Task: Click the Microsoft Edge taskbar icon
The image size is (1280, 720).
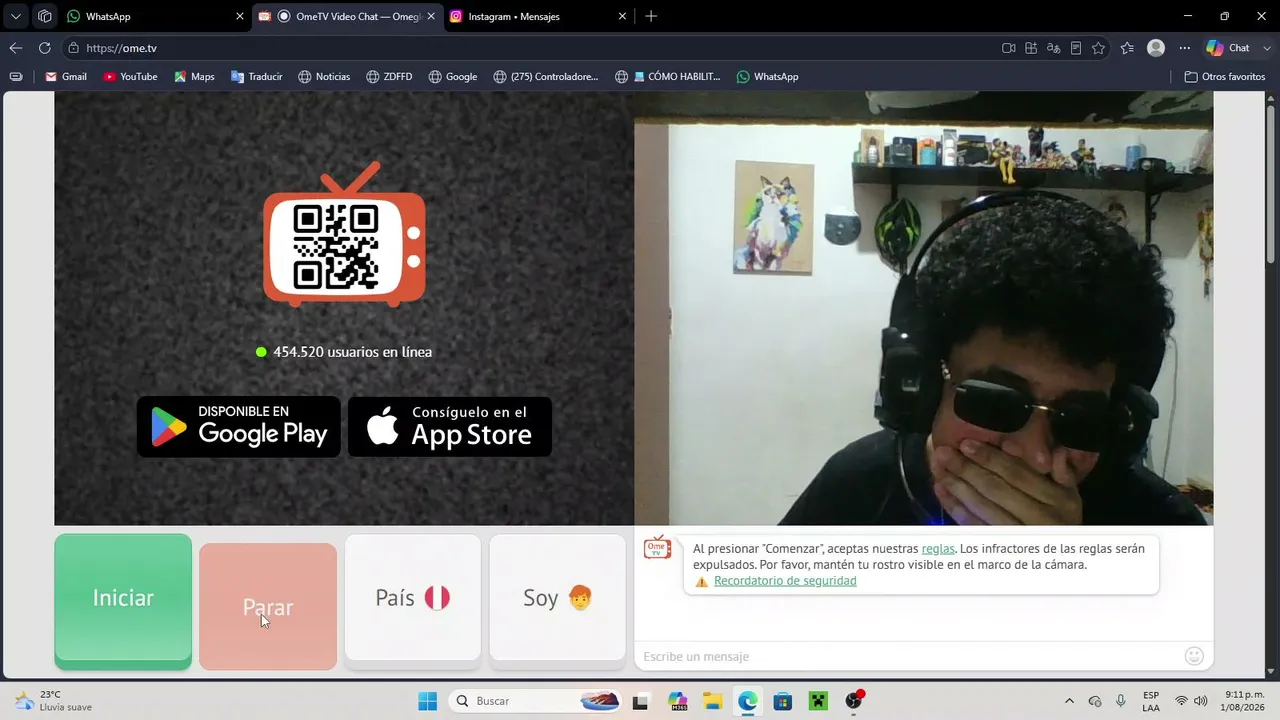Action: click(x=748, y=701)
